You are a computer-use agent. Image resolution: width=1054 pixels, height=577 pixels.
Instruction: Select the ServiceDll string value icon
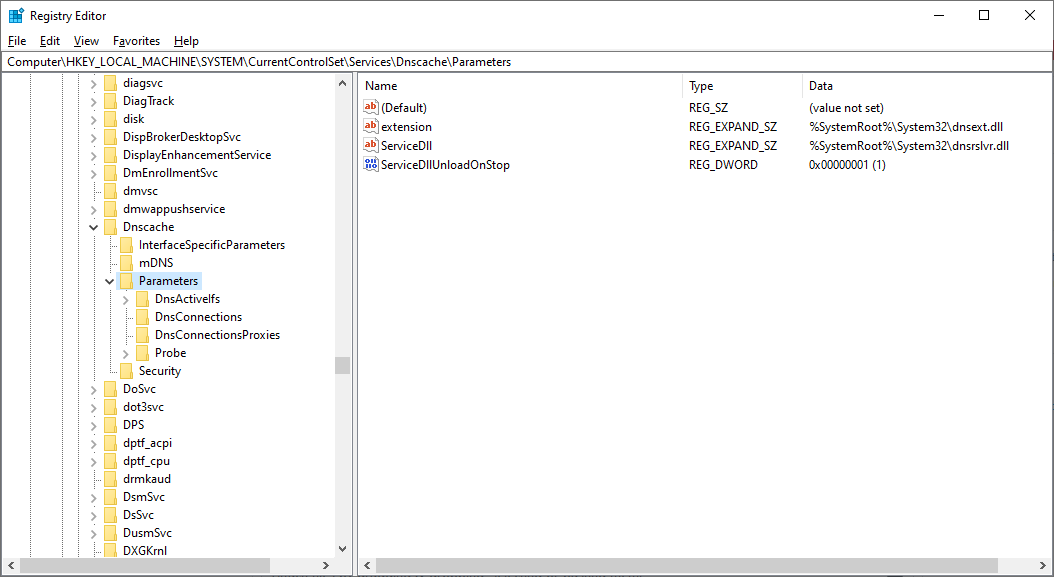click(x=371, y=145)
